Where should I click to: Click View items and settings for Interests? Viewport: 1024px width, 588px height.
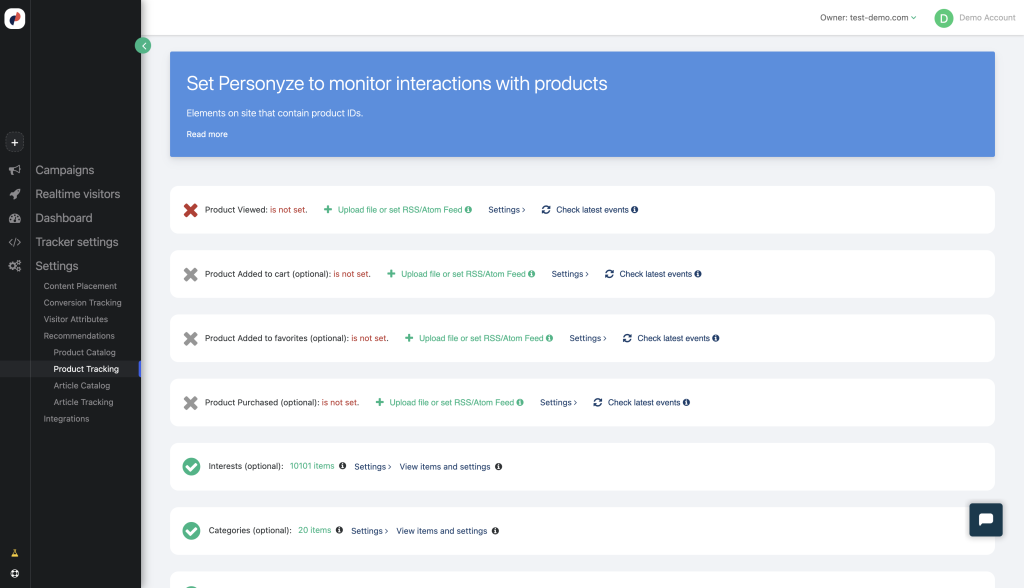click(x=445, y=466)
